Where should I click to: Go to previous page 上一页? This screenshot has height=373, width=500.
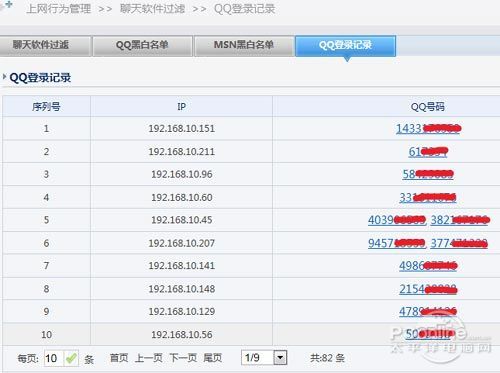[149, 358]
